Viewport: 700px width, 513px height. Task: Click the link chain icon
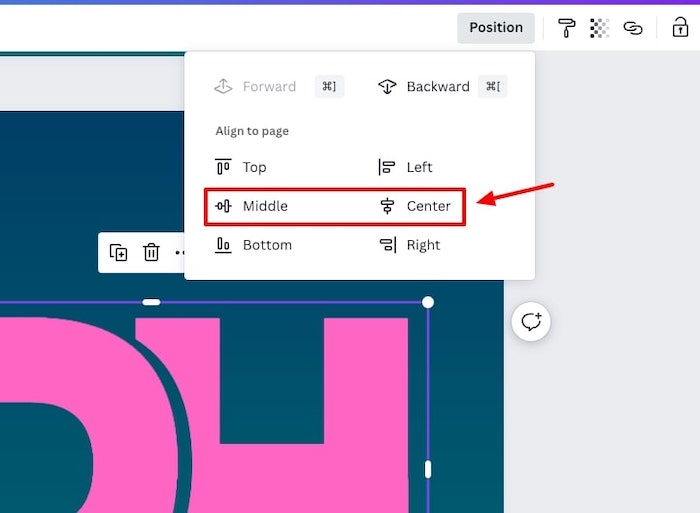pyautogui.click(x=633, y=28)
